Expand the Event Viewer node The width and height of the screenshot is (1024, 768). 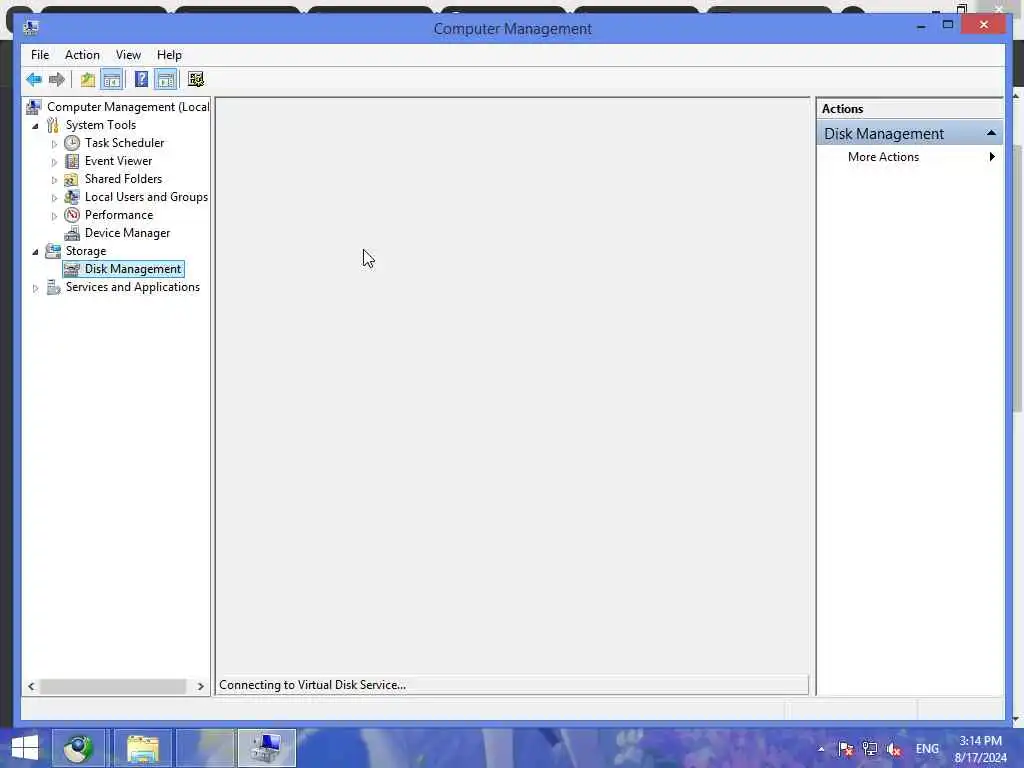(x=54, y=162)
